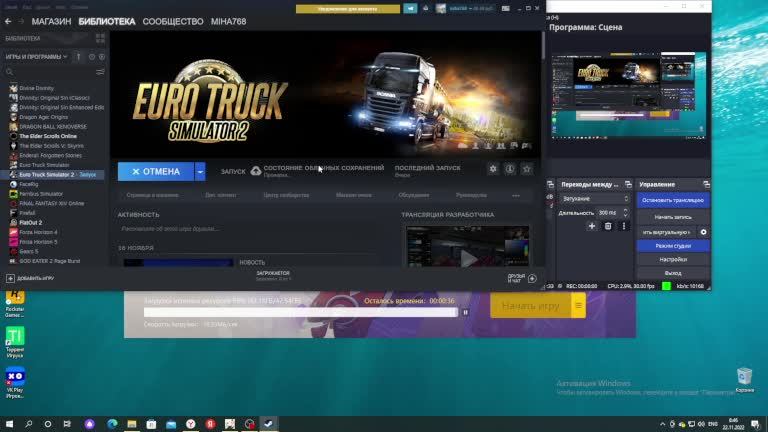The image size is (768, 432).
Task: Open the Discussions link for the game
Action: point(414,195)
